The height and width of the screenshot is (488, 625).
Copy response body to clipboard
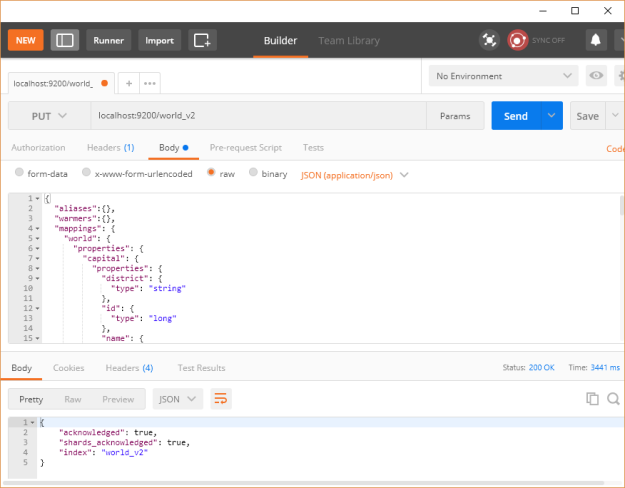592,399
